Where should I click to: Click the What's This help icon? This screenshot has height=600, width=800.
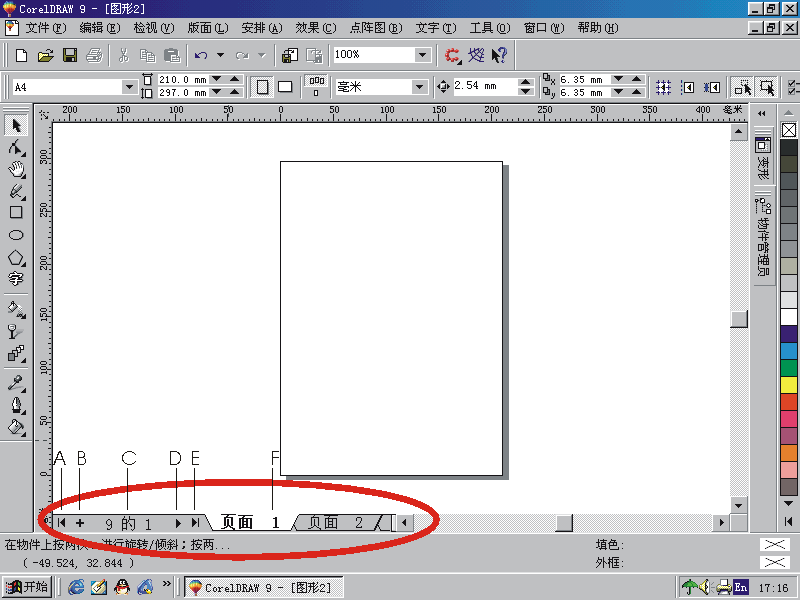499,55
